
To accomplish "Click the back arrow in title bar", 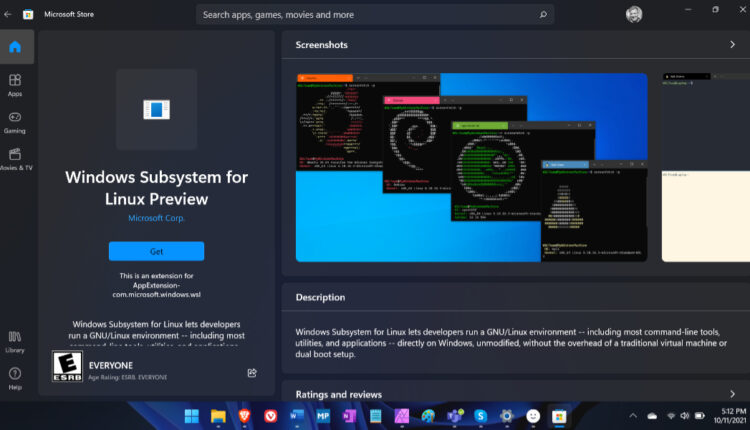I will click(8, 14).
